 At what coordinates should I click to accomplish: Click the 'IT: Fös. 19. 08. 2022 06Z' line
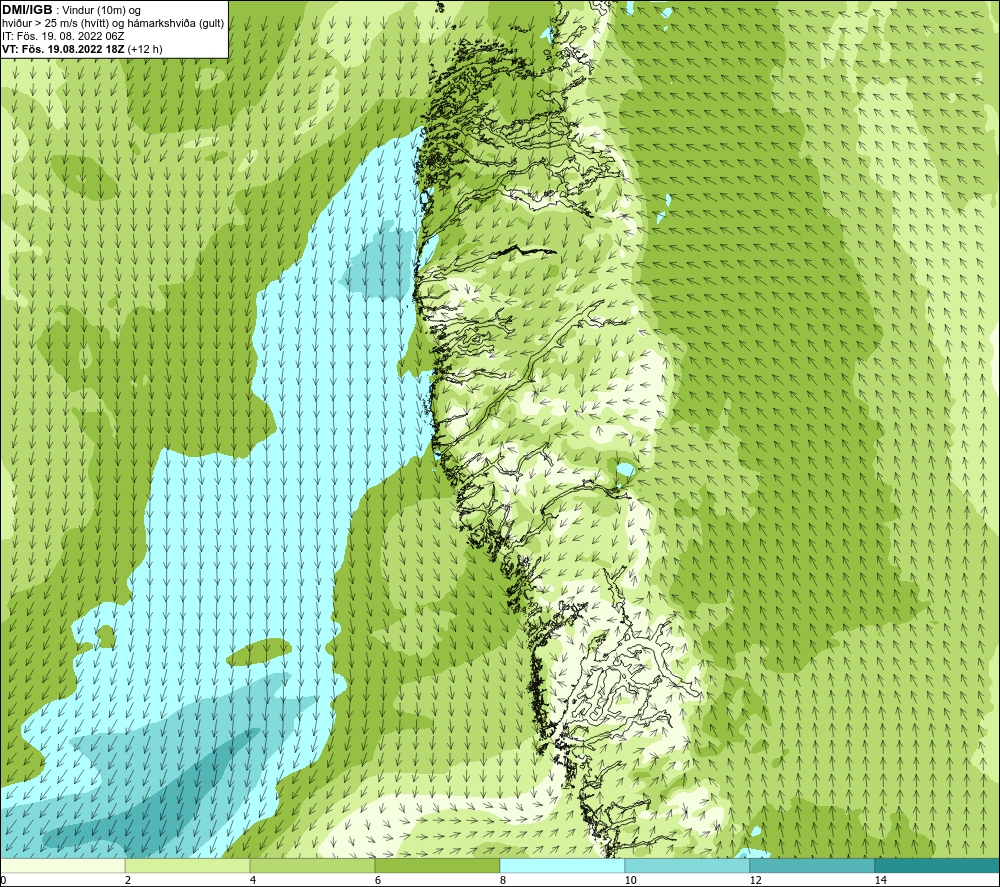[63, 36]
